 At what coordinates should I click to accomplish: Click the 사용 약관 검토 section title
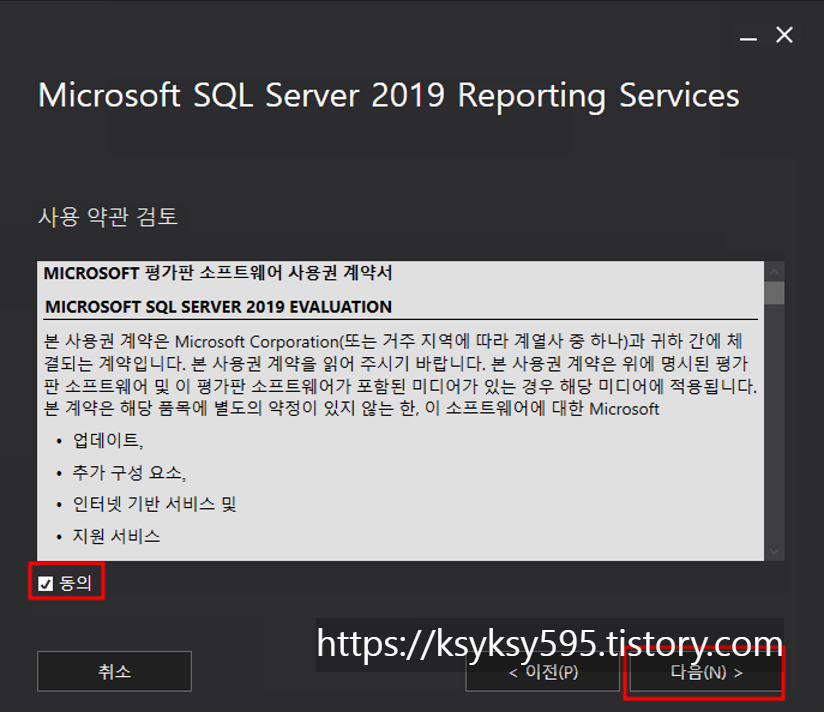[x=108, y=216]
